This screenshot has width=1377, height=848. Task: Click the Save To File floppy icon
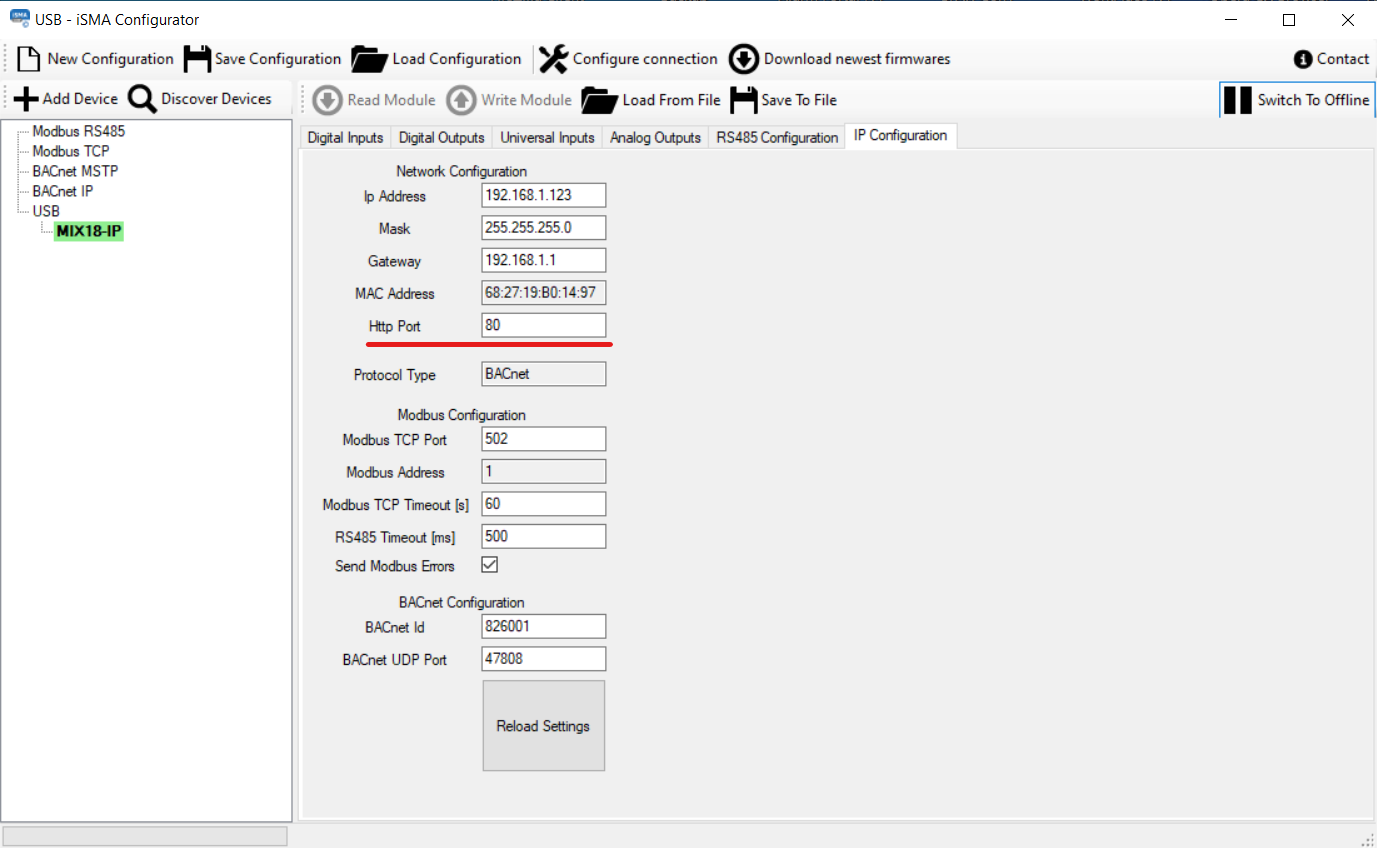click(743, 100)
